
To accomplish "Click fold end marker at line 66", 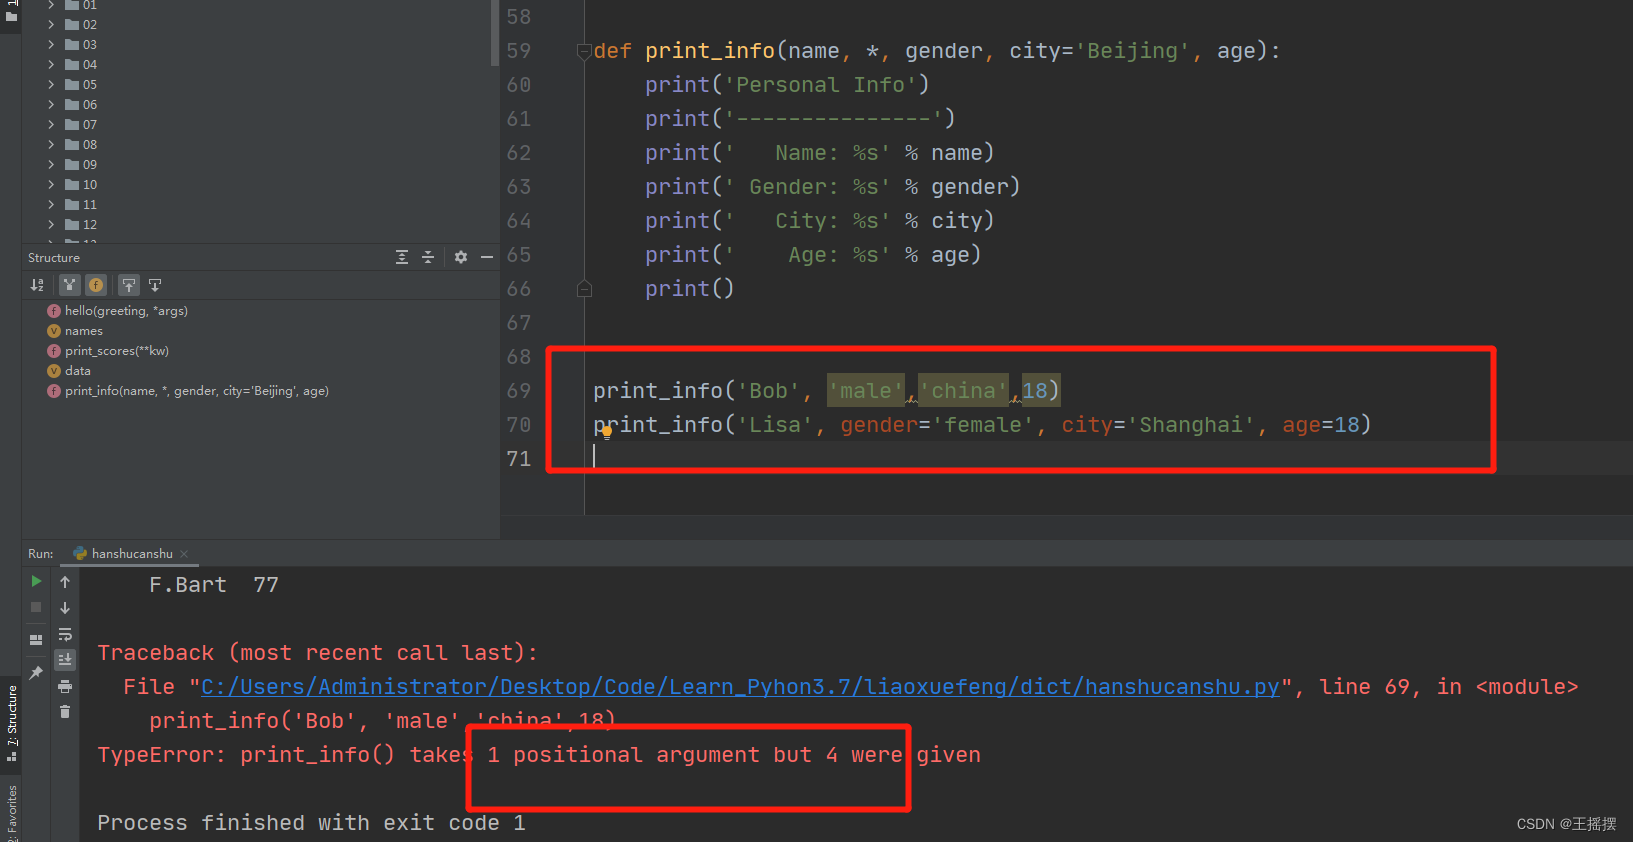I will 584,289.
